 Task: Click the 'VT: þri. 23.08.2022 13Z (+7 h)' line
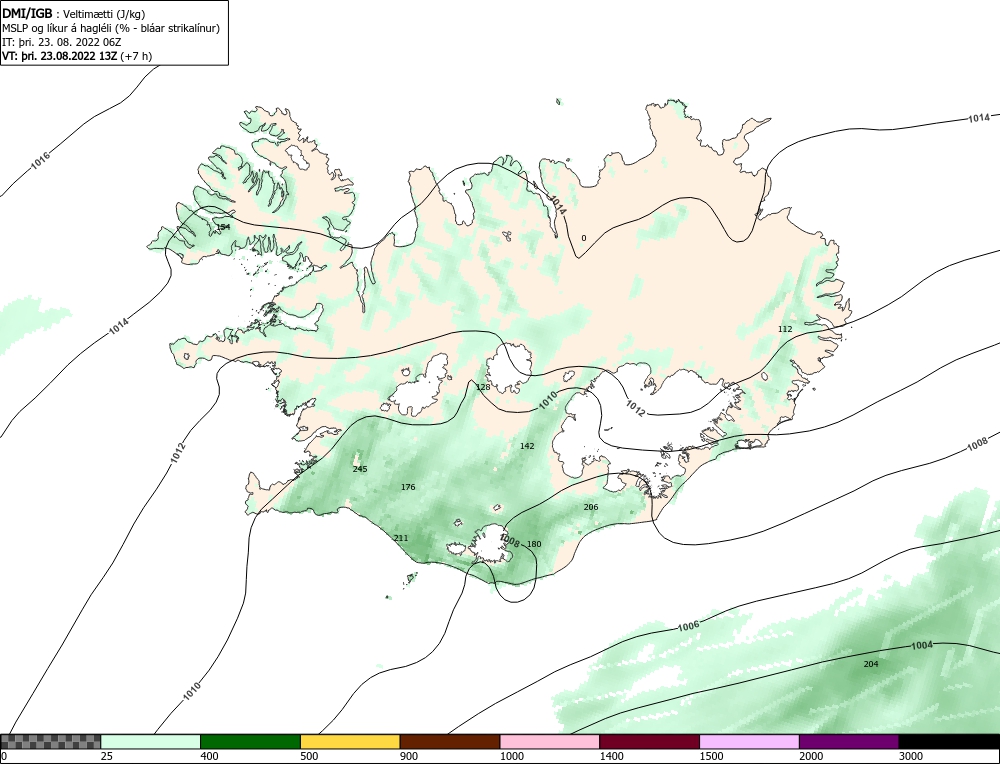coord(77,56)
